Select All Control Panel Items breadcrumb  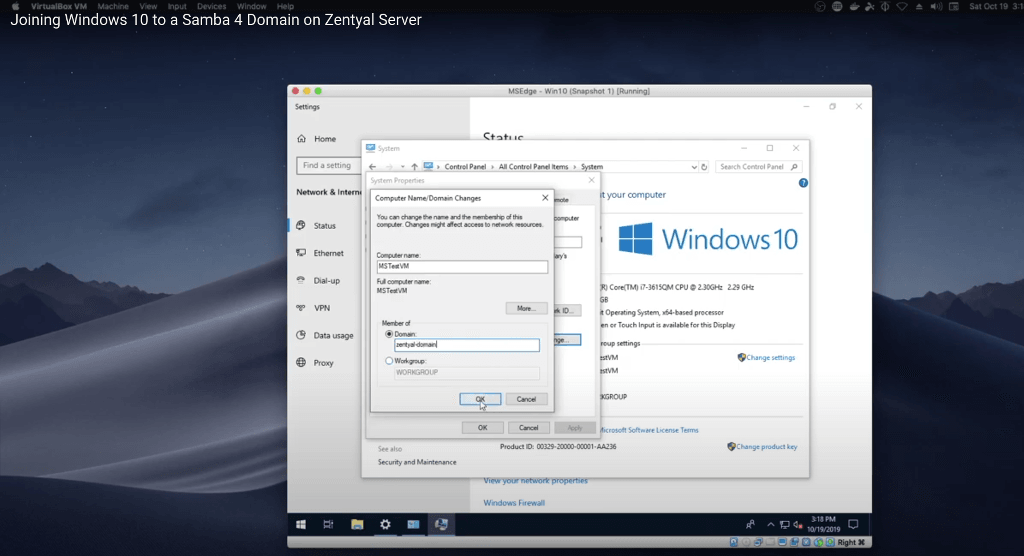[534, 167]
